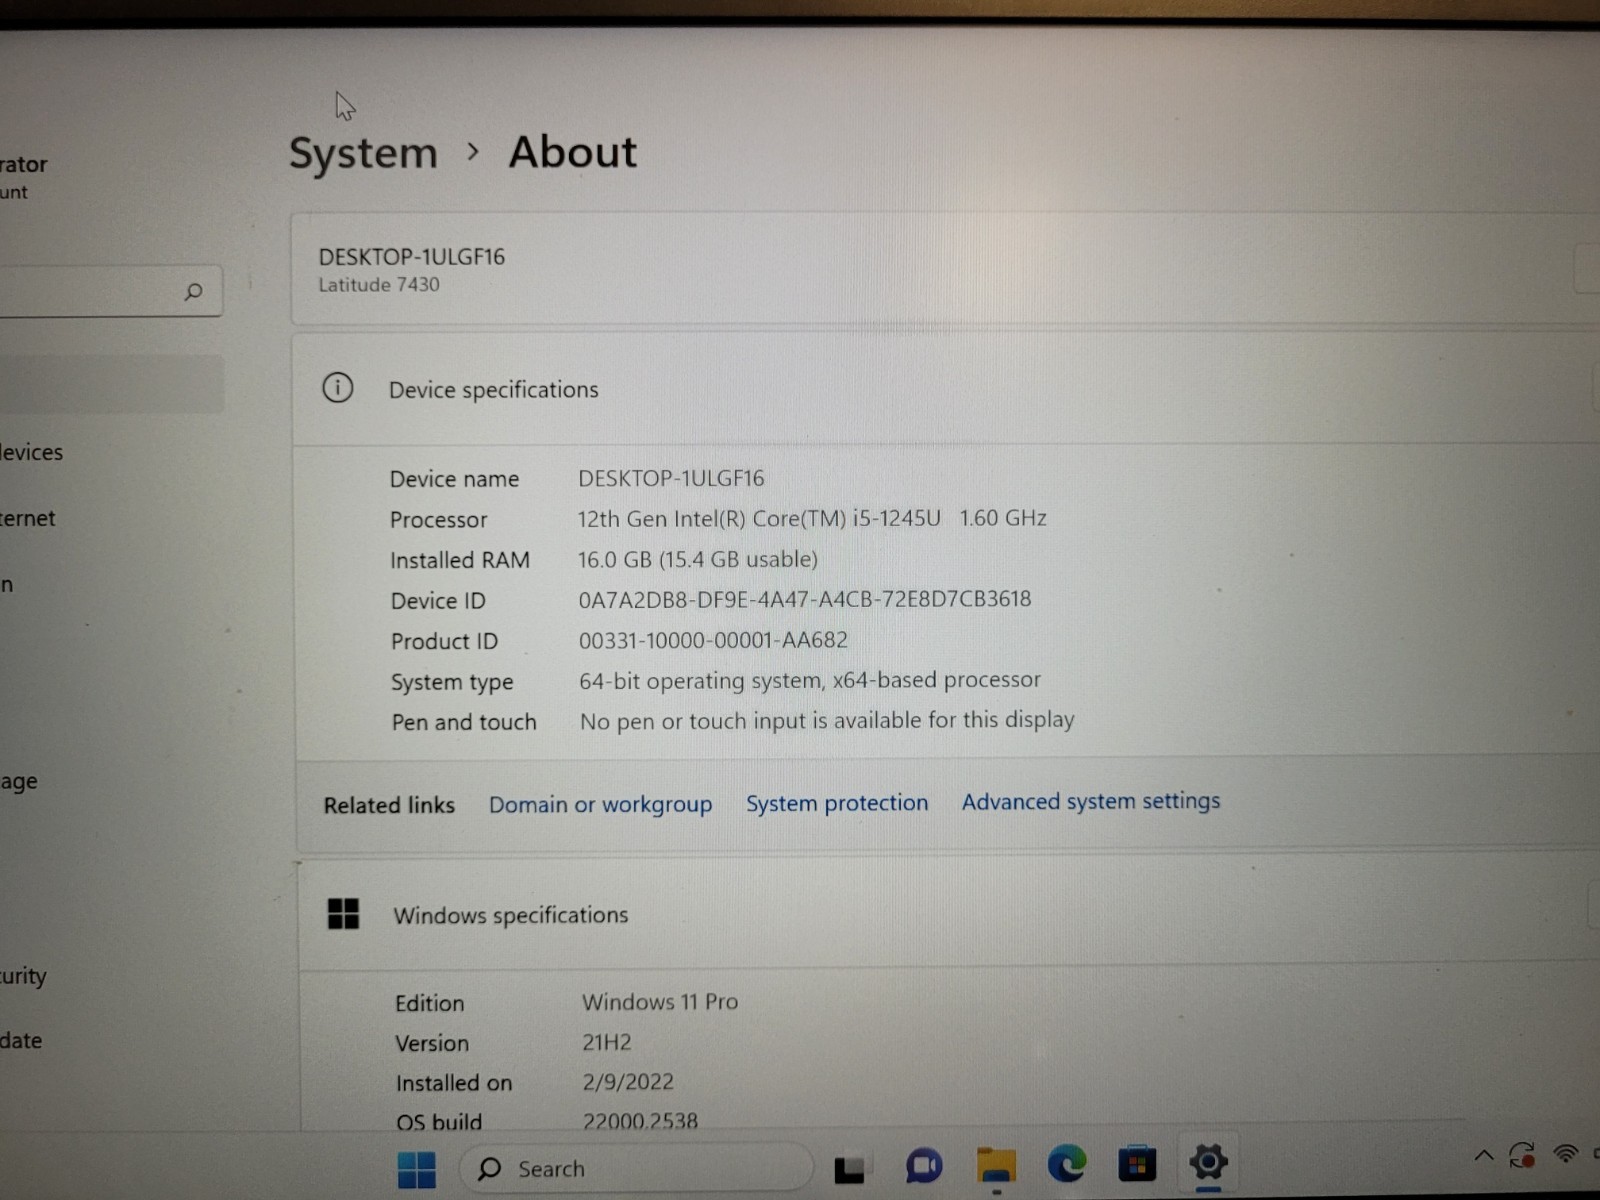The height and width of the screenshot is (1200, 1600).
Task: Click the Windows logo beside Windows specifications
Action: point(343,913)
